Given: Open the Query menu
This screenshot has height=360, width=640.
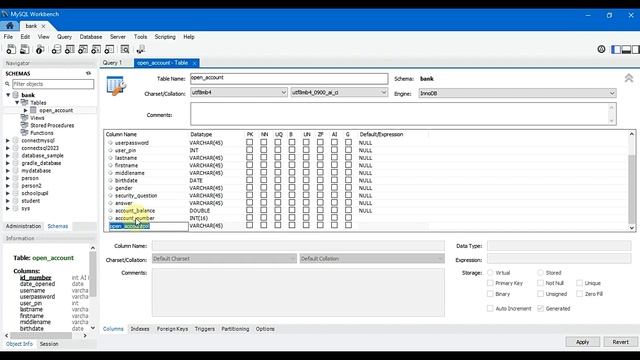Looking at the screenshot, I should 64,37.
